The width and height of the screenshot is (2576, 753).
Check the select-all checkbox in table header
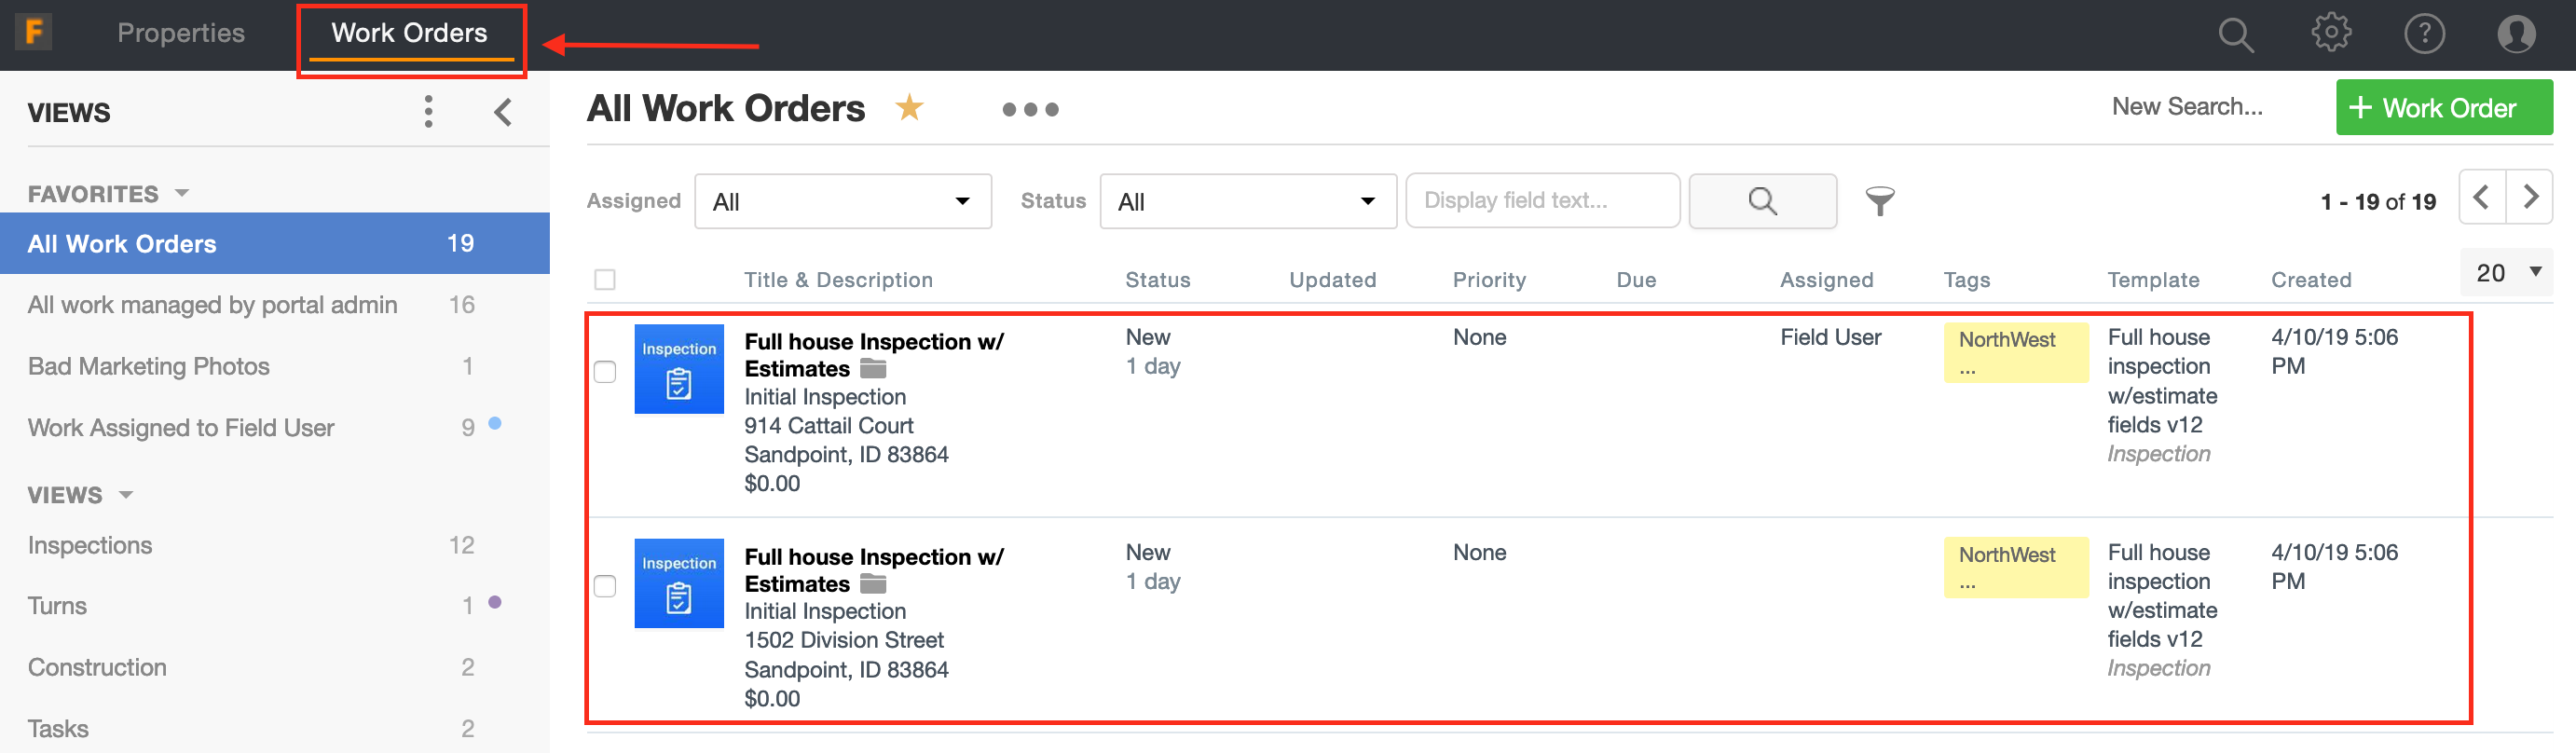coord(605,280)
